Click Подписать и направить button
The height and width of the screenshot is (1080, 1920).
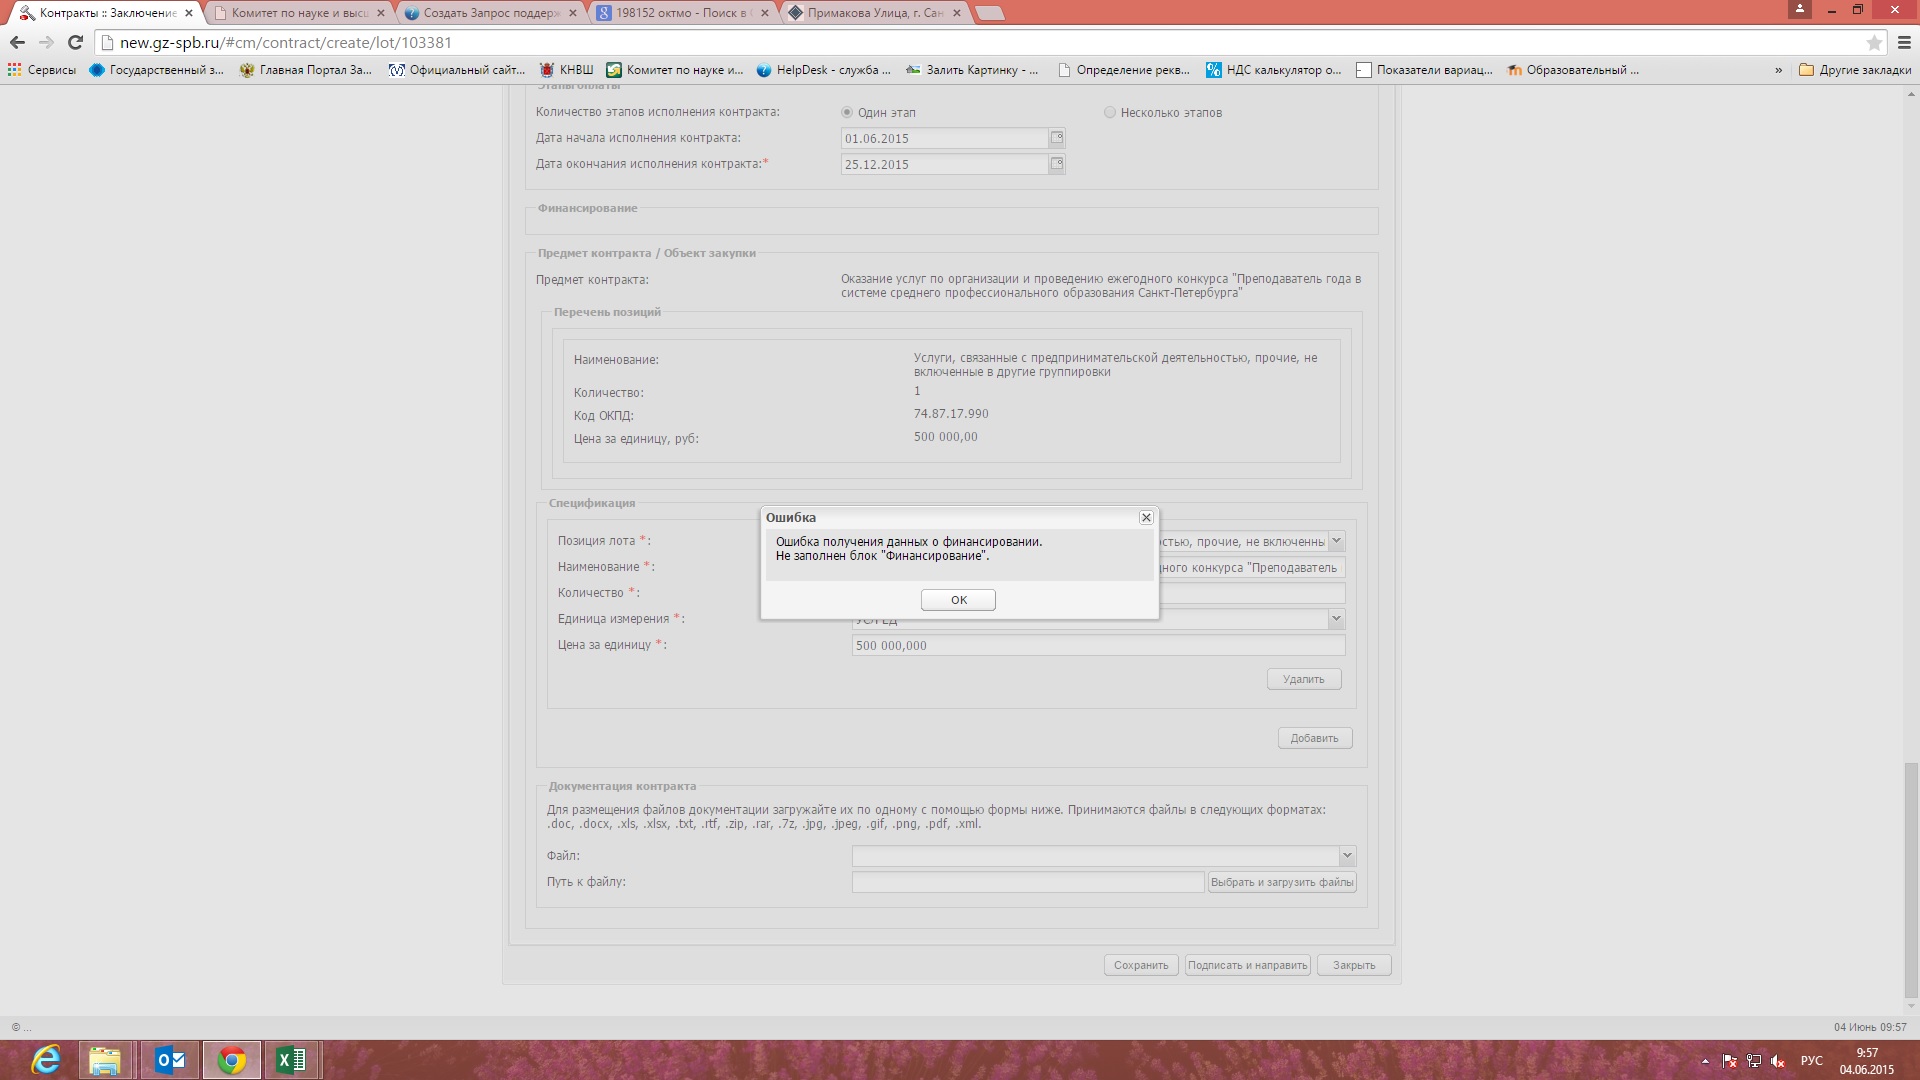coord(1247,965)
